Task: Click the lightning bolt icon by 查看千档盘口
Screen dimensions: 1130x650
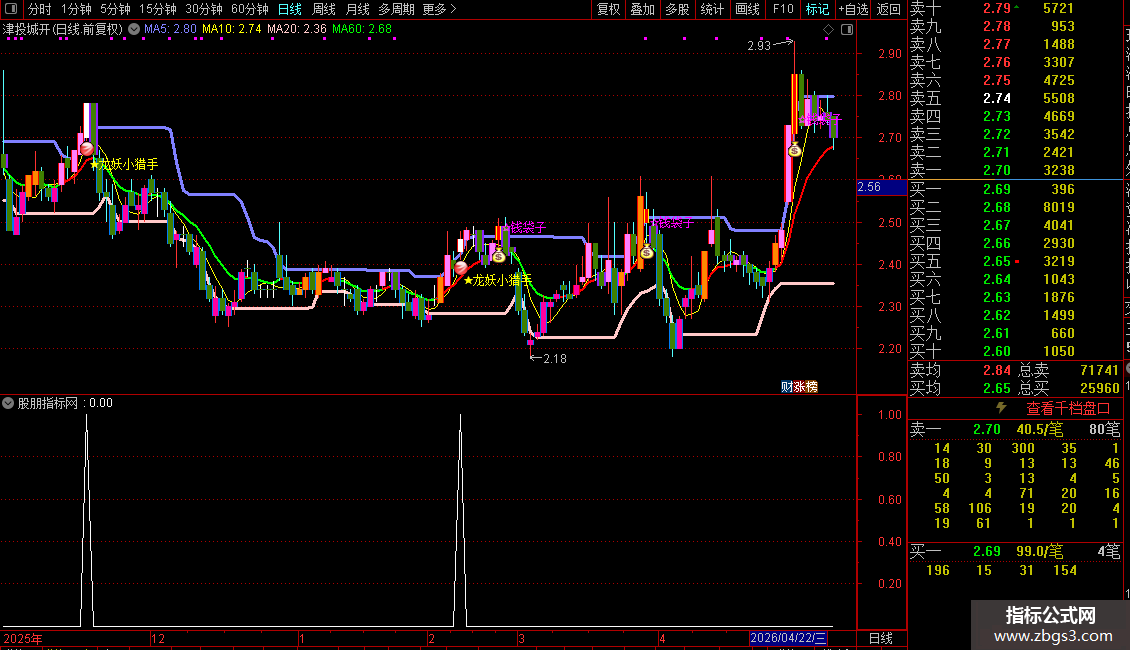Action: click(x=1001, y=407)
